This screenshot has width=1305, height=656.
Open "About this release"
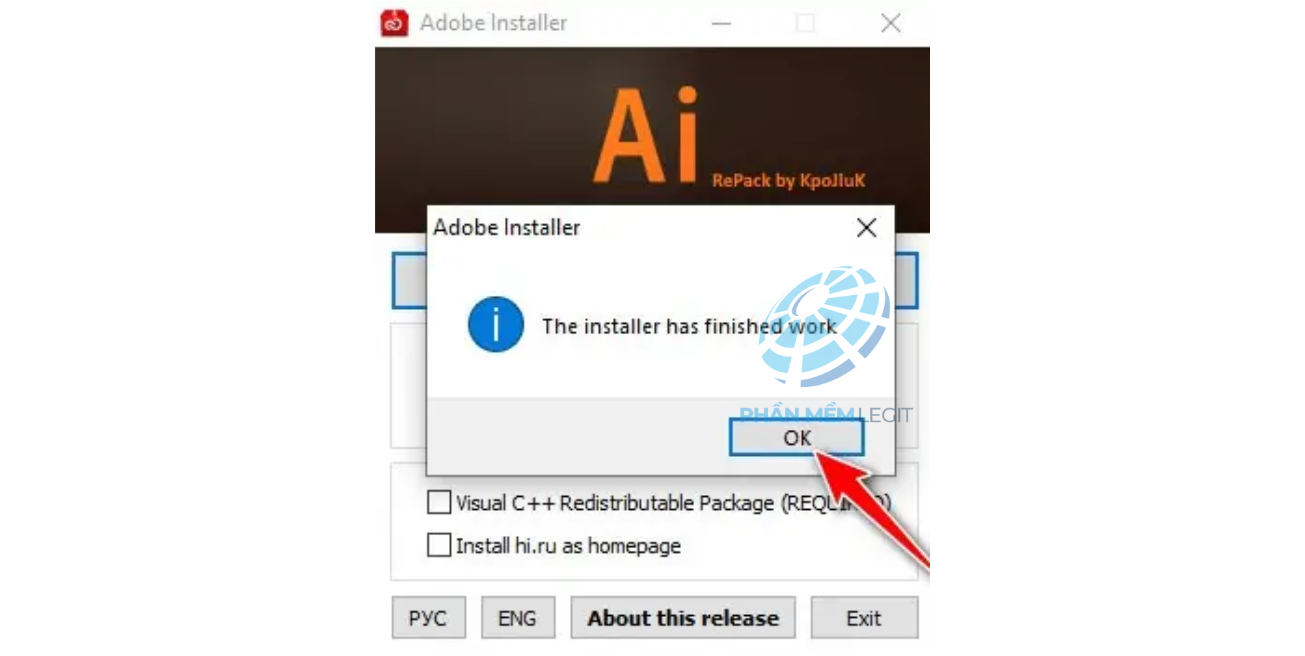click(683, 618)
